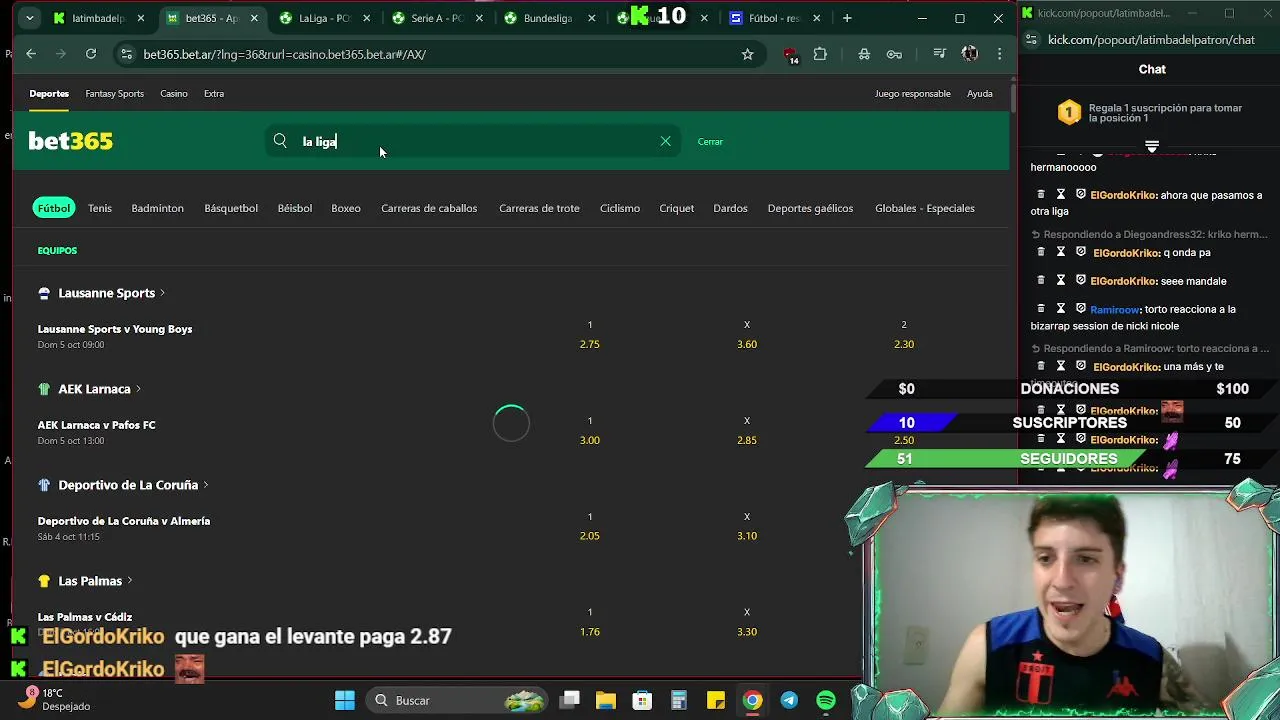
Task: Click the search magnifier icon in bet365 search bar
Action: 280,141
